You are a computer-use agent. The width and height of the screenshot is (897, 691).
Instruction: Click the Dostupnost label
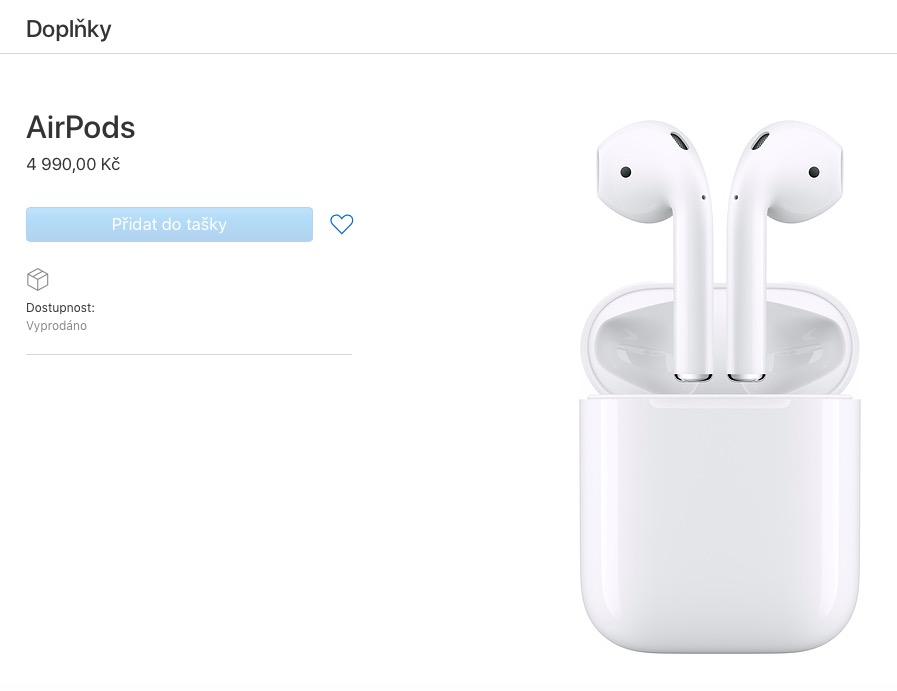[60, 308]
